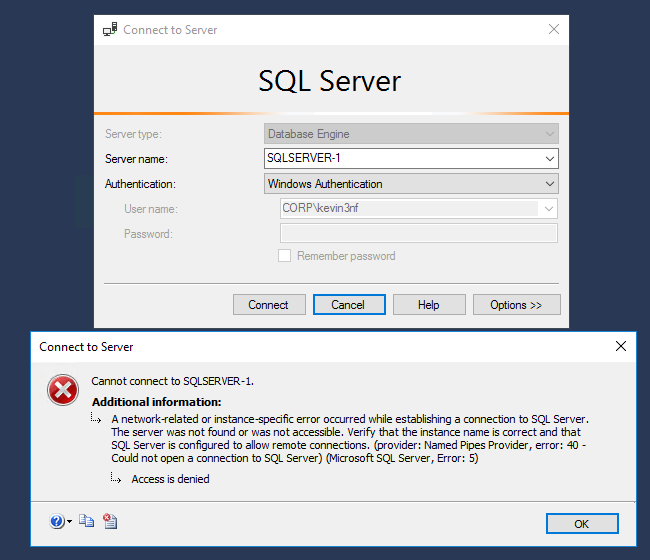
Task: Click the network-related error description text
Action: point(350,439)
